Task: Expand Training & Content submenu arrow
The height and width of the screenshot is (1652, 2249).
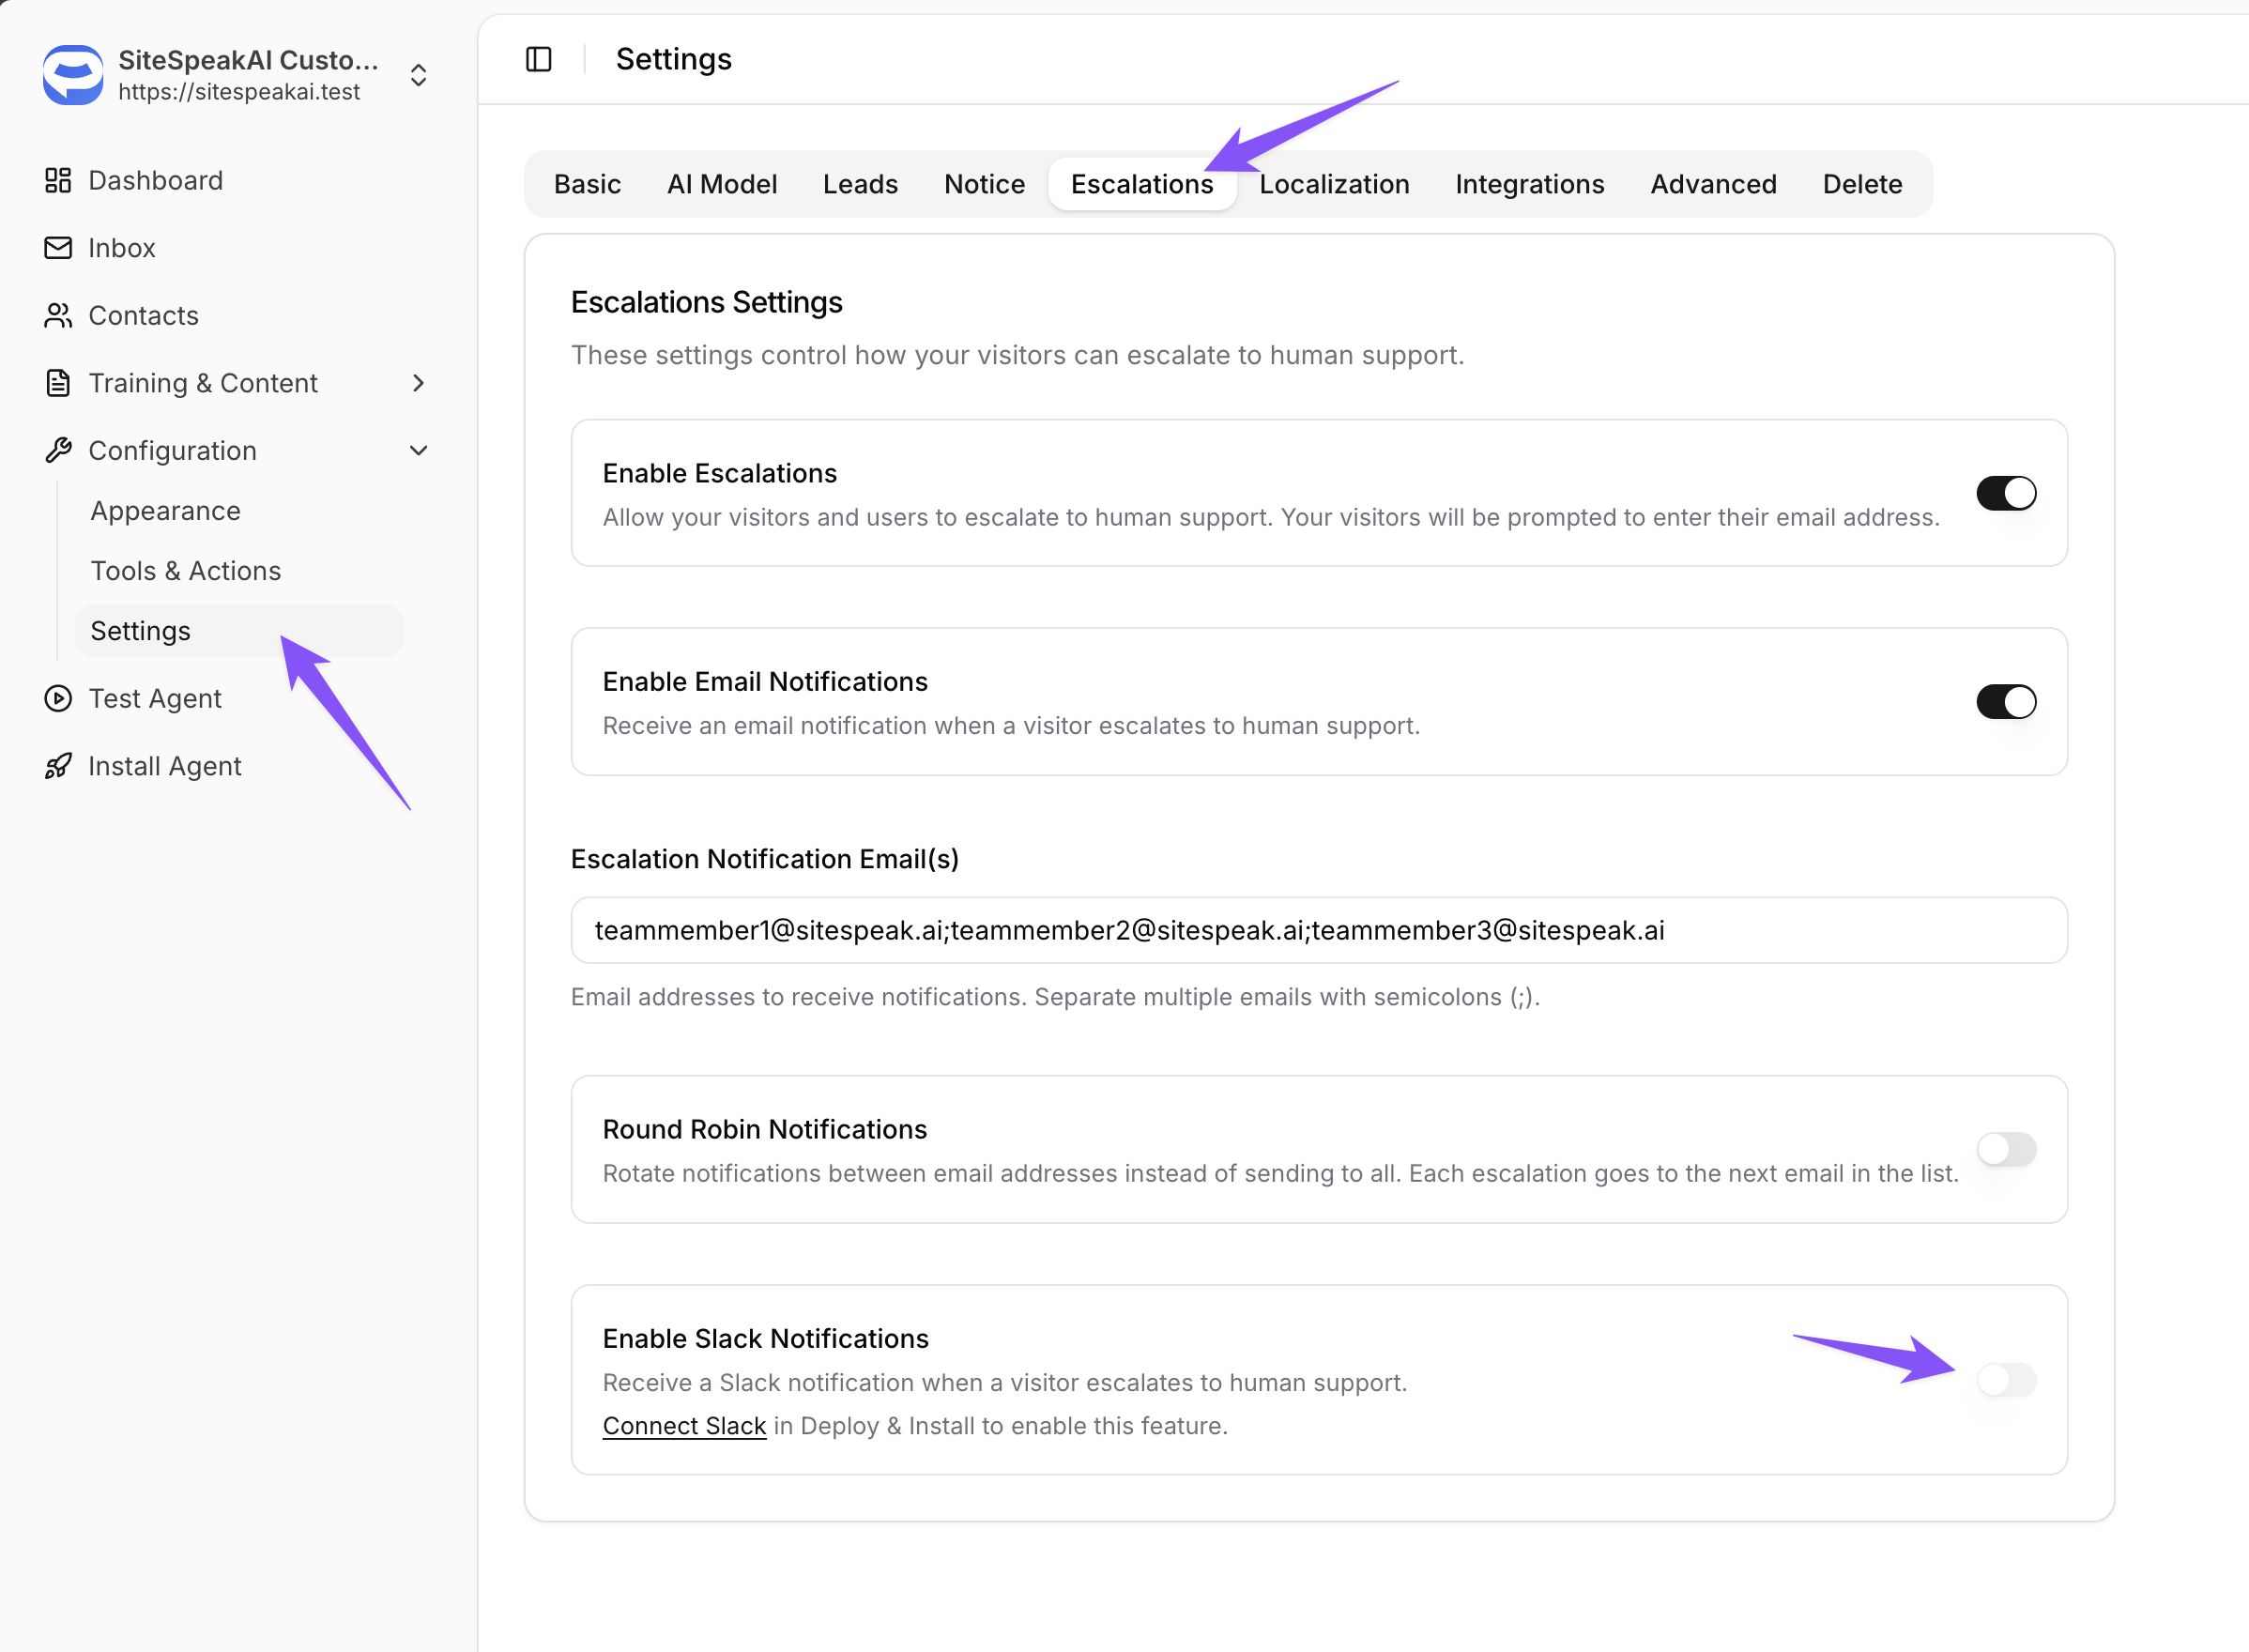Action: (419, 383)
